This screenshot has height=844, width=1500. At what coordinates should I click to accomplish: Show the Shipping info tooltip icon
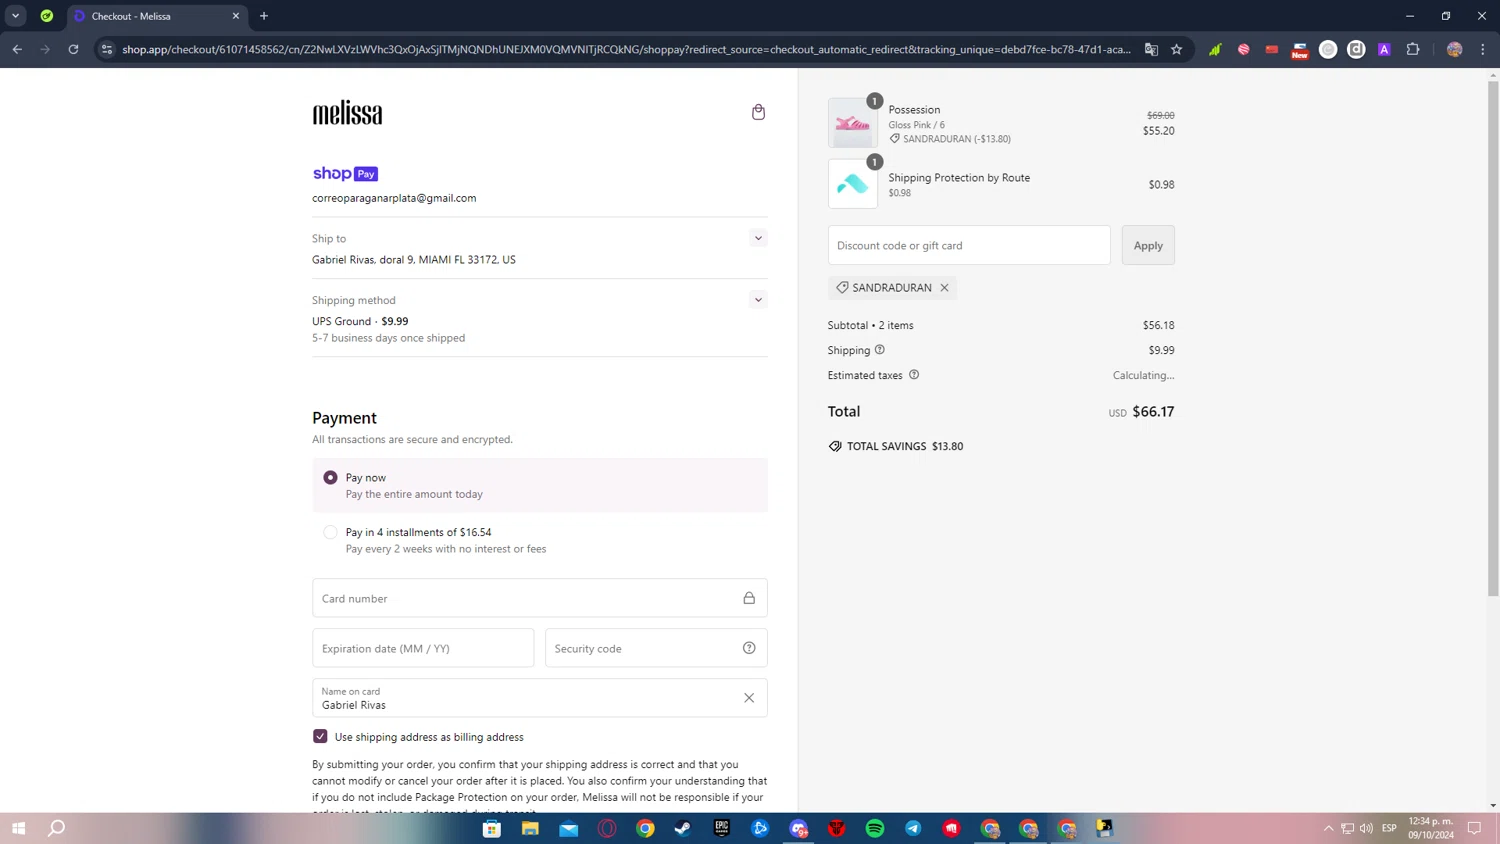coord(880,350)
